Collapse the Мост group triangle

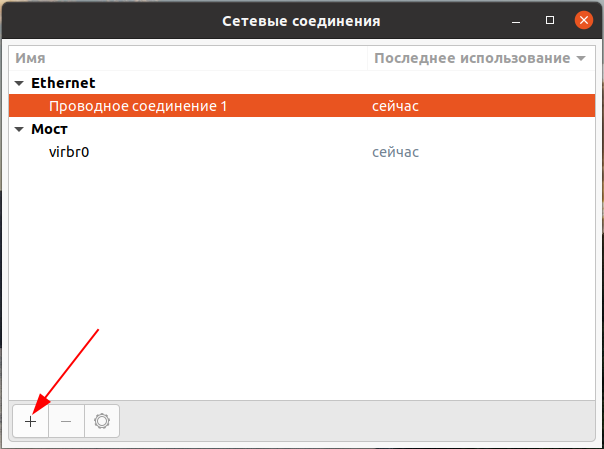pos(19,129)
